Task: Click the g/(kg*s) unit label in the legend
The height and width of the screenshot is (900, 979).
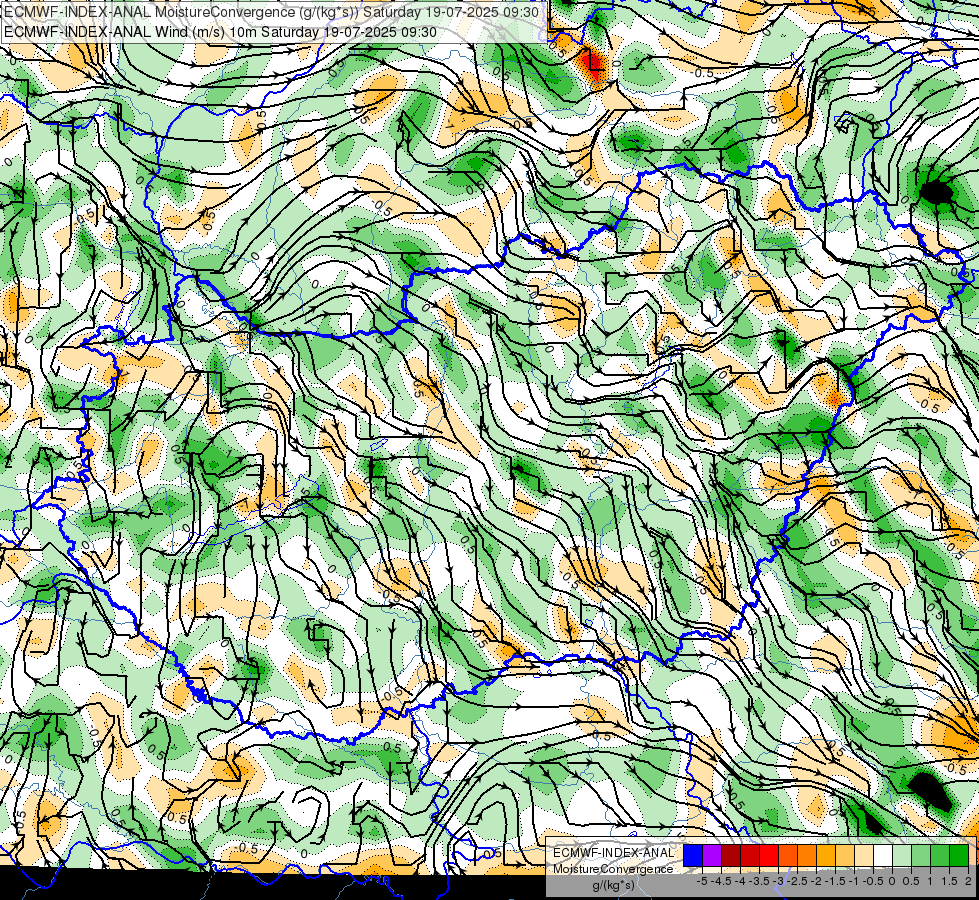Action: [x=614, y=886]
